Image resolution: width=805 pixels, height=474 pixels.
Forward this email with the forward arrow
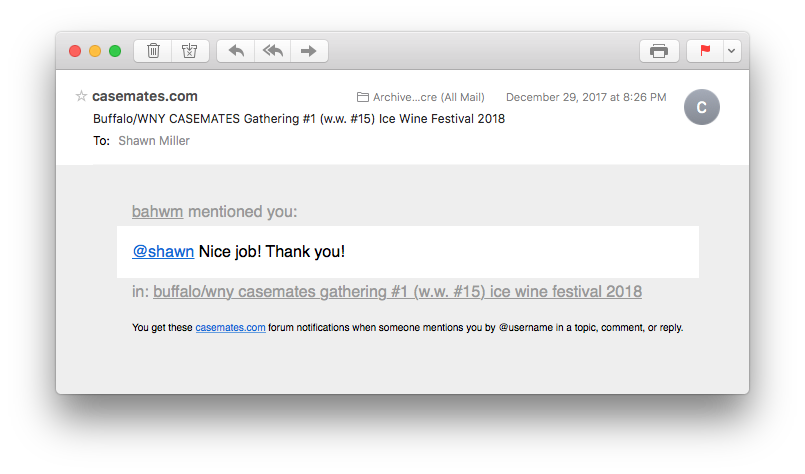(x=309, y=51)
